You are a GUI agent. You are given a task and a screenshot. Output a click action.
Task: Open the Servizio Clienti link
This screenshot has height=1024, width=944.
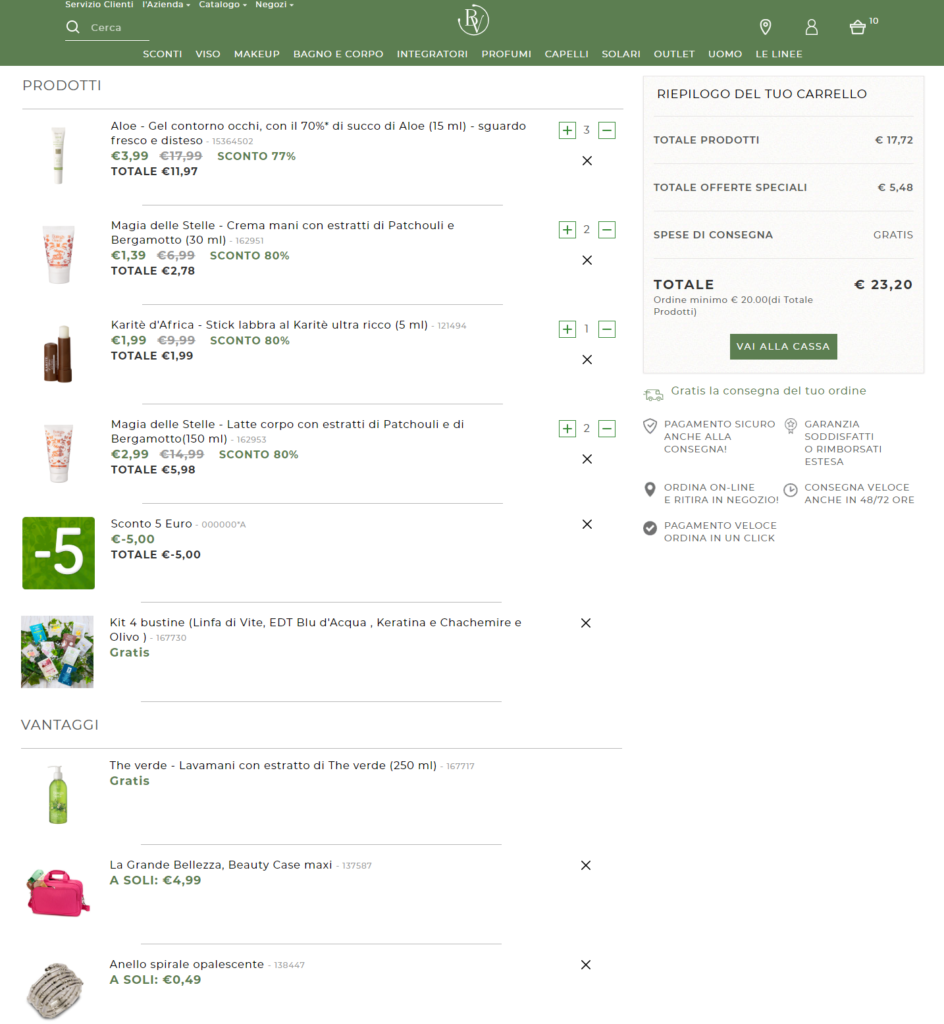pos(99,5)
